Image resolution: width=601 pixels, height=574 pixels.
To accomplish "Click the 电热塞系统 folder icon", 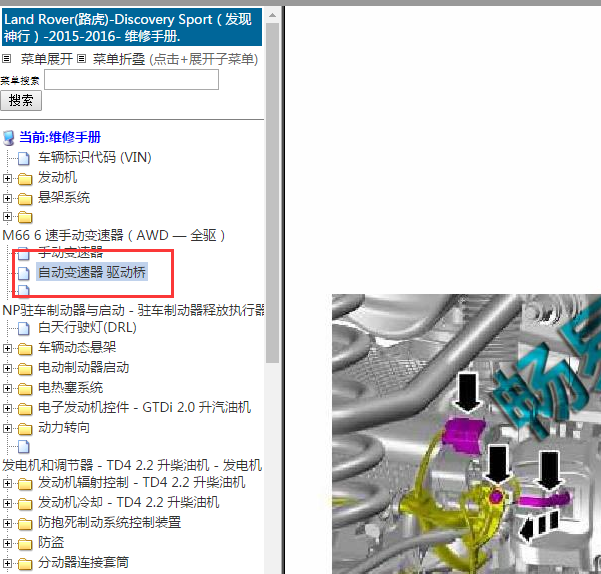I will 25,389.
